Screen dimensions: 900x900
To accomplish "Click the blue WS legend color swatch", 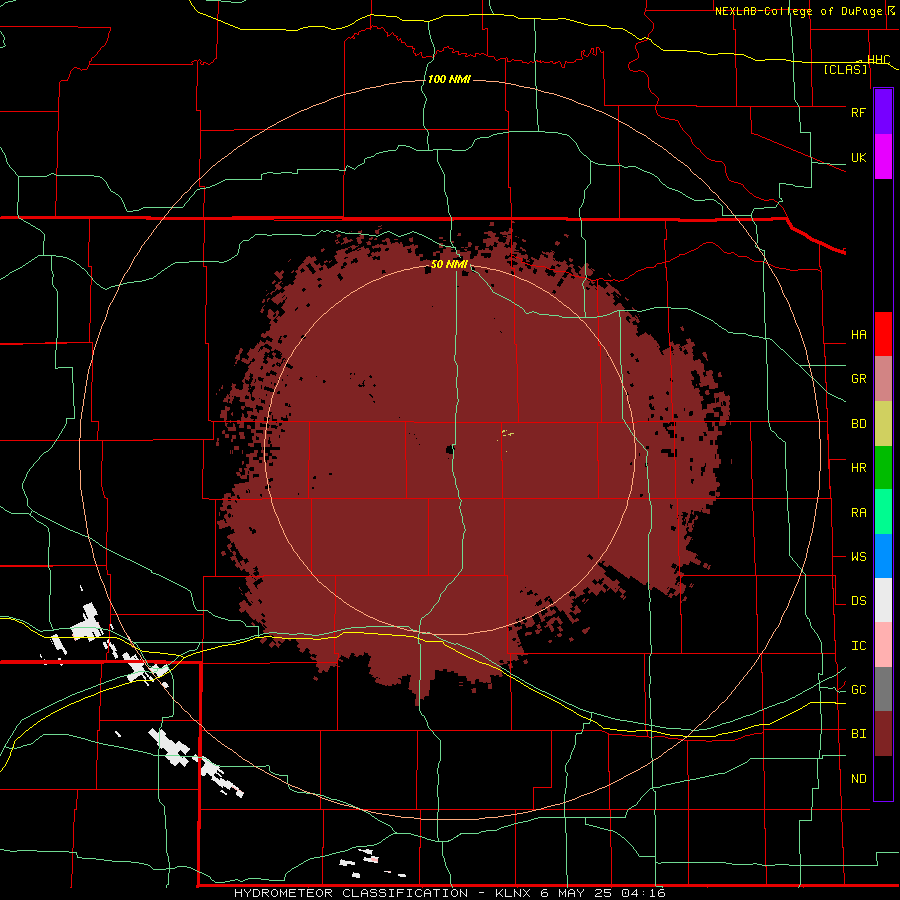I will [883, 556].
